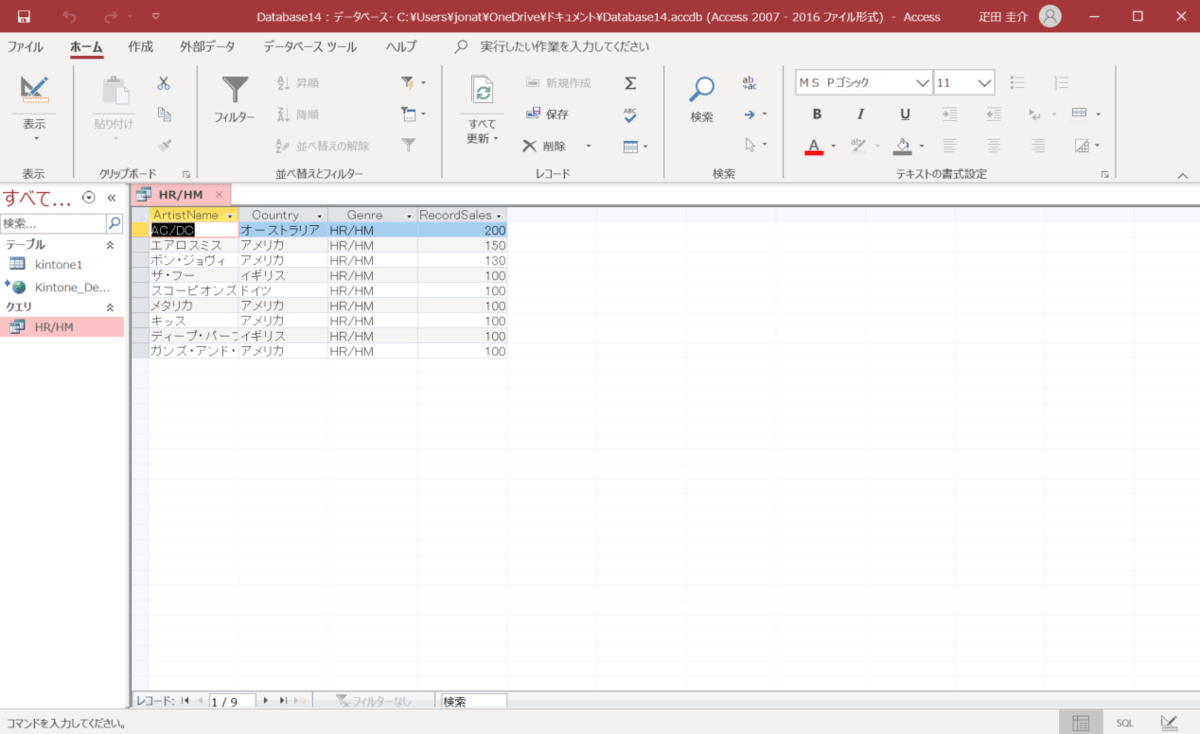This screenshot has height=734, width=1200.
Task: Collapse the ribbon with the chevron
Action: tap(1182, 175)
